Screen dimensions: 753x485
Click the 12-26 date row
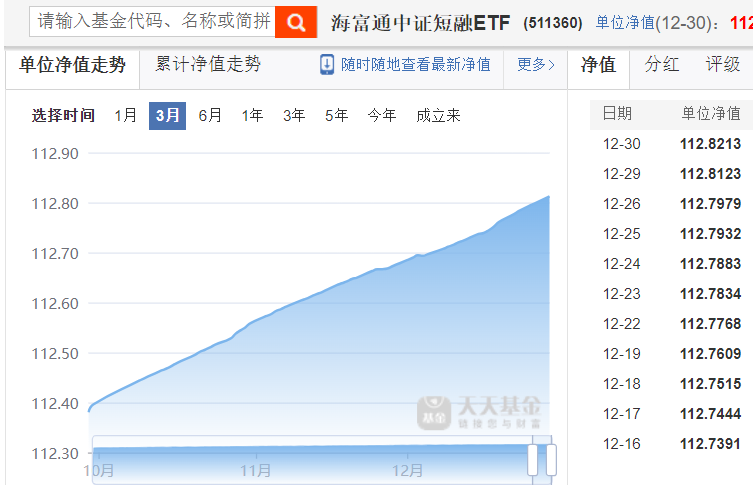(x=622, y=204)
